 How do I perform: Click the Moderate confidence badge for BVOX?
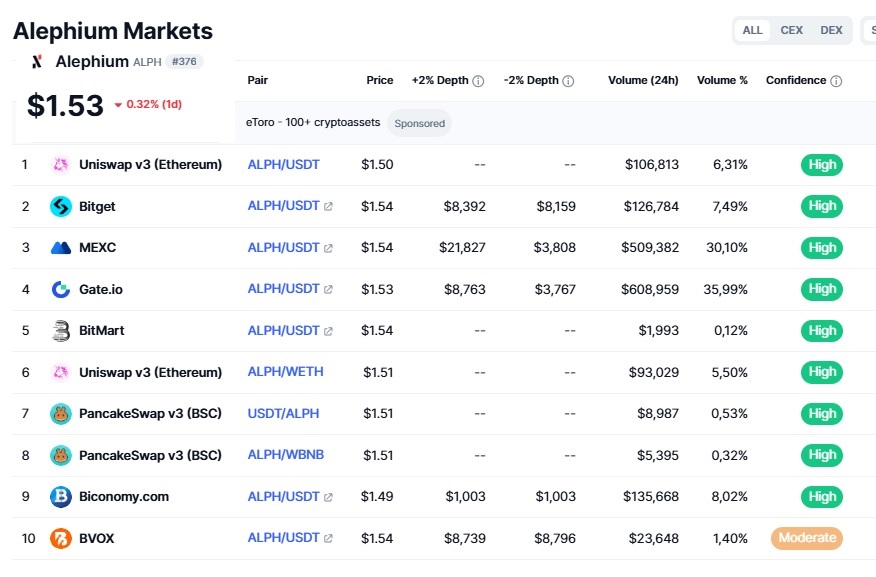[807, 538]
